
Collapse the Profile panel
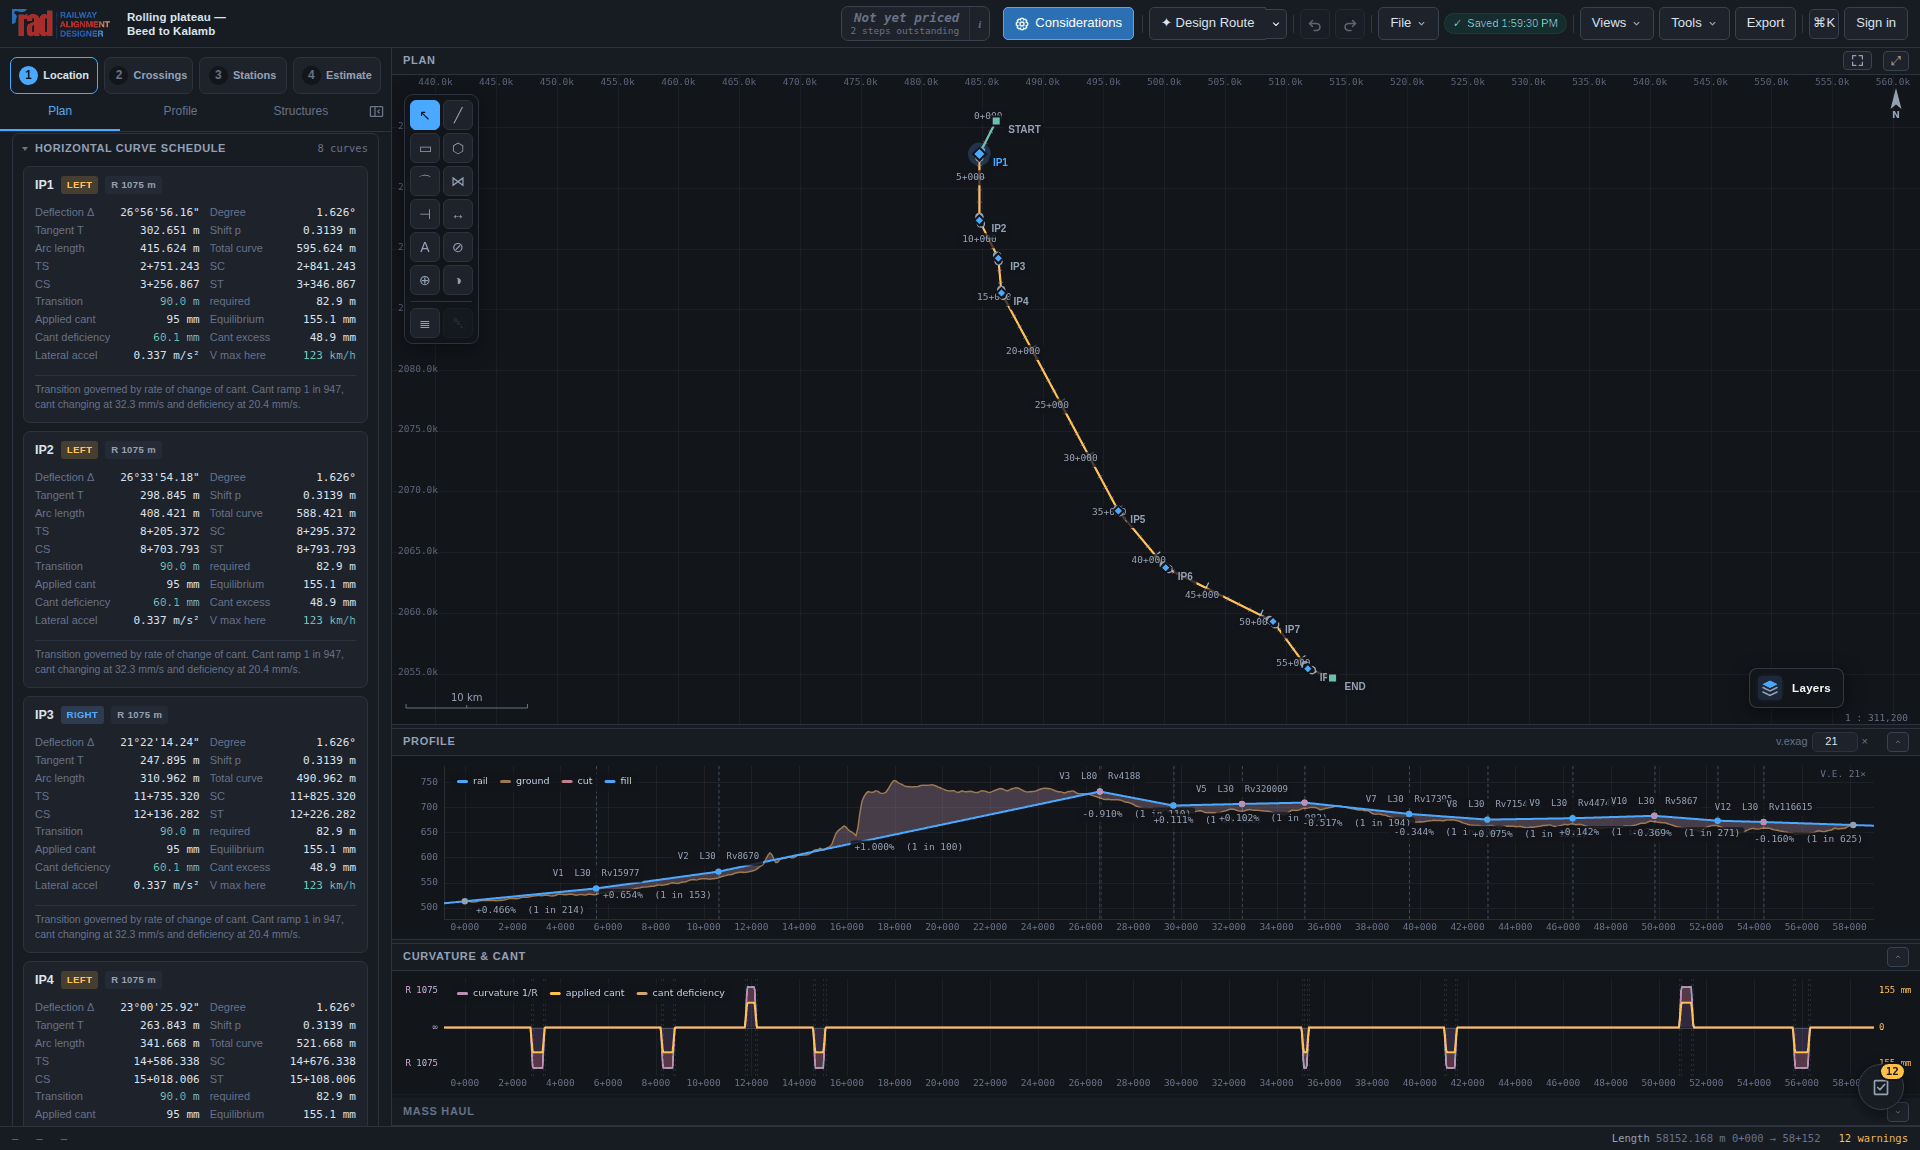tap(1897, 742)
